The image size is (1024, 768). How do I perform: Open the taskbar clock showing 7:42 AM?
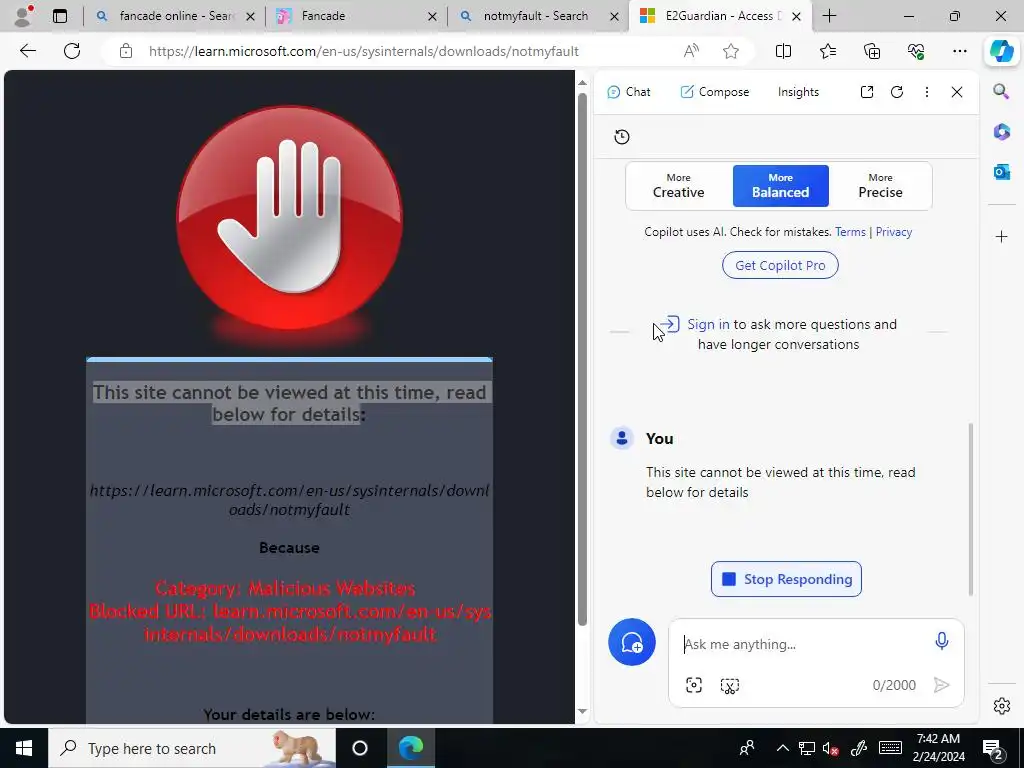tap(938, 748)
